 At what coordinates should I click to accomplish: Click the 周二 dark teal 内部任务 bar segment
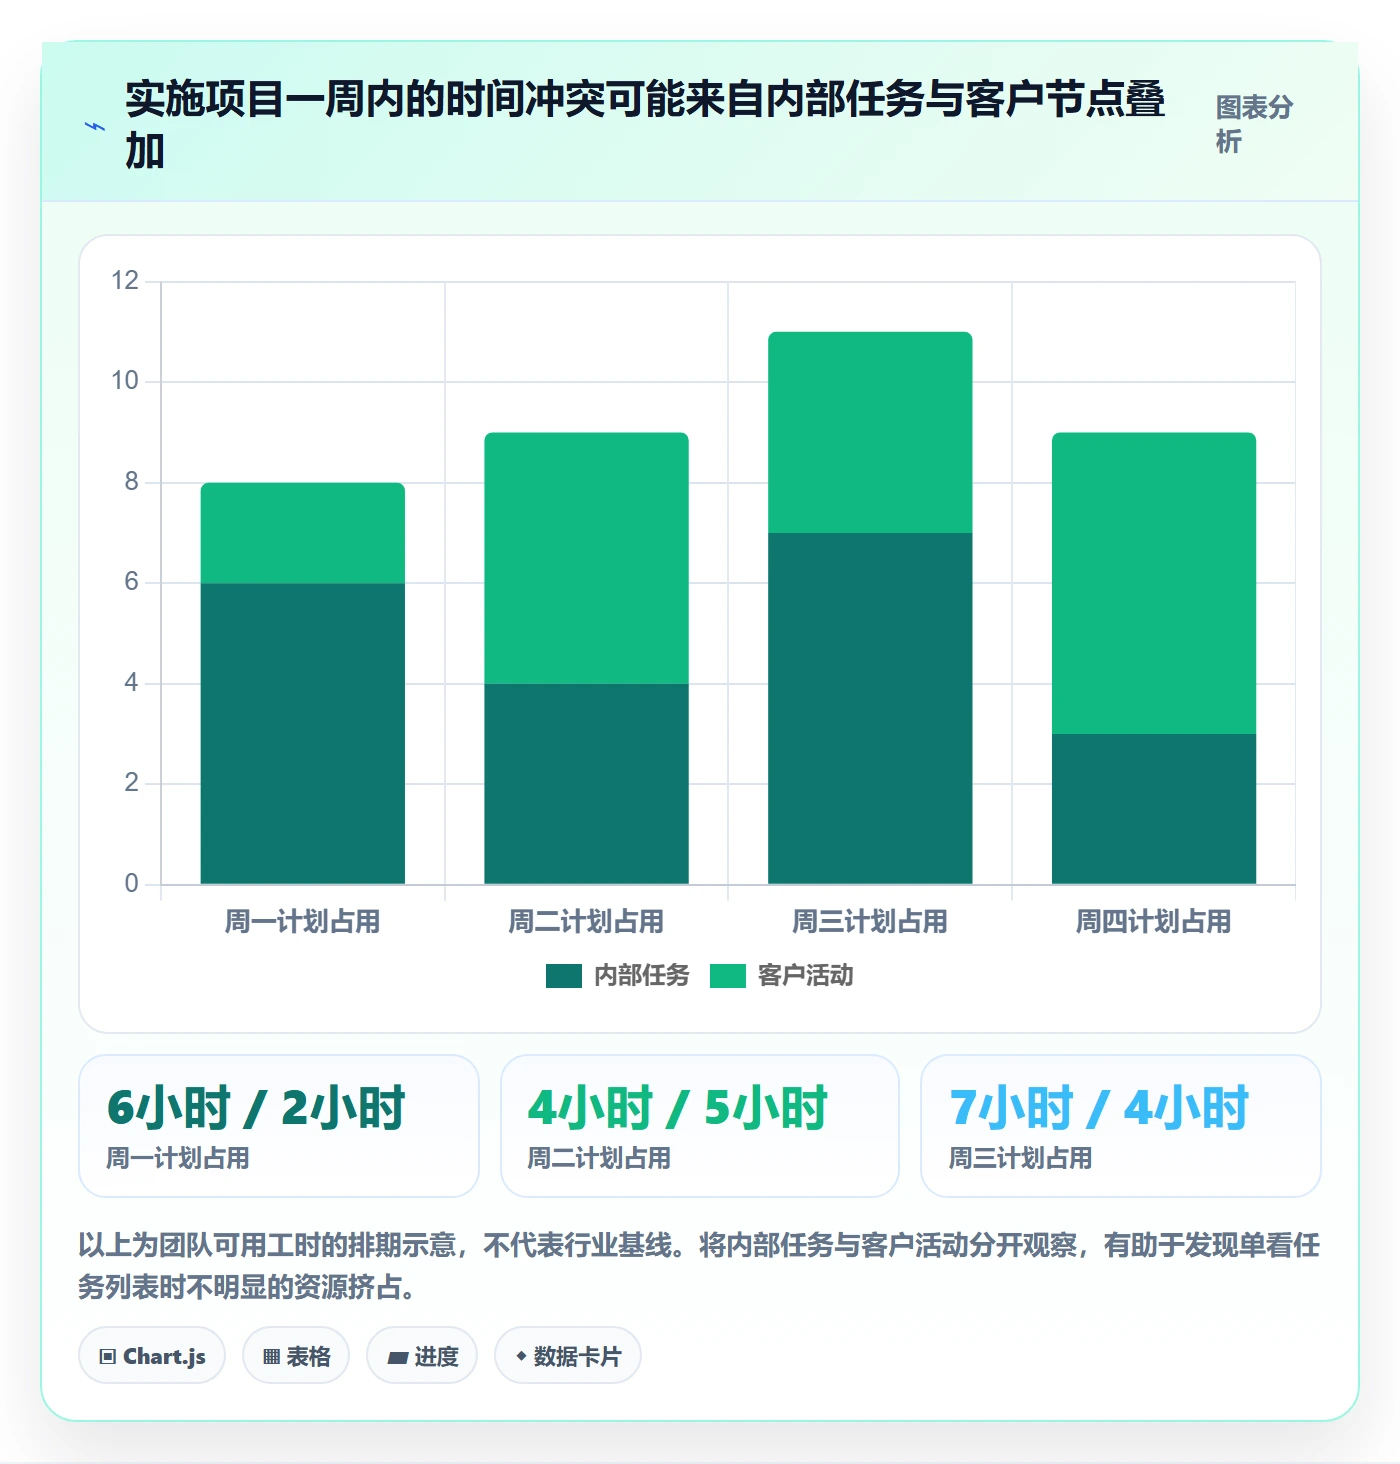pyautogui.click(x=586, y=784)
